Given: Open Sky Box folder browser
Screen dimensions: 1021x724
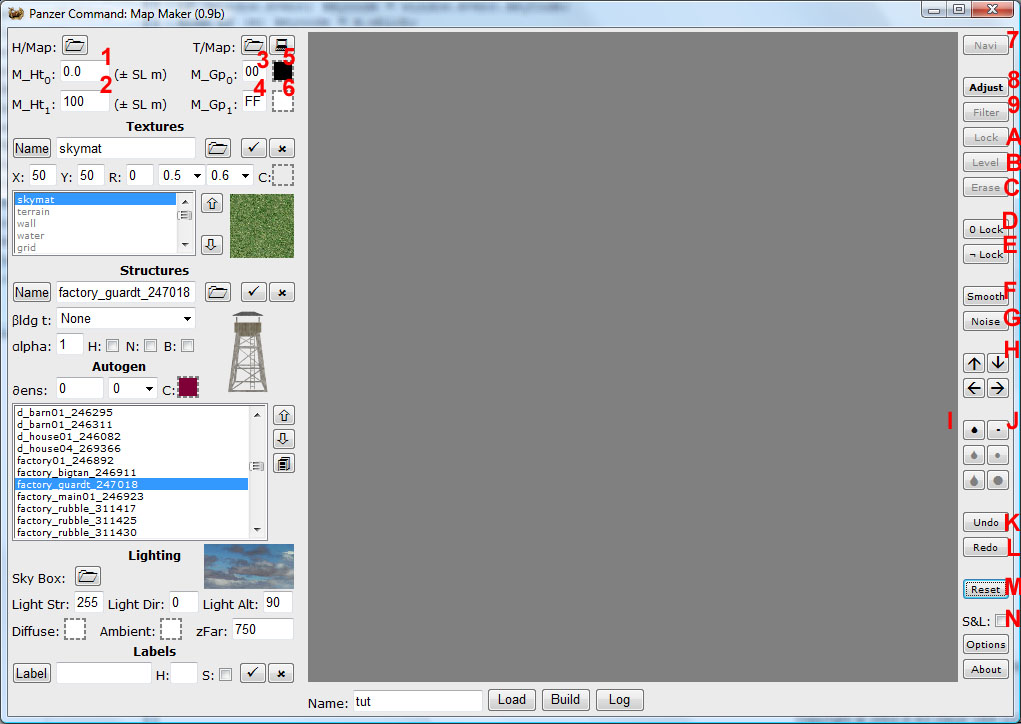Looking at the screenshot, I should (x=88, y=576).
